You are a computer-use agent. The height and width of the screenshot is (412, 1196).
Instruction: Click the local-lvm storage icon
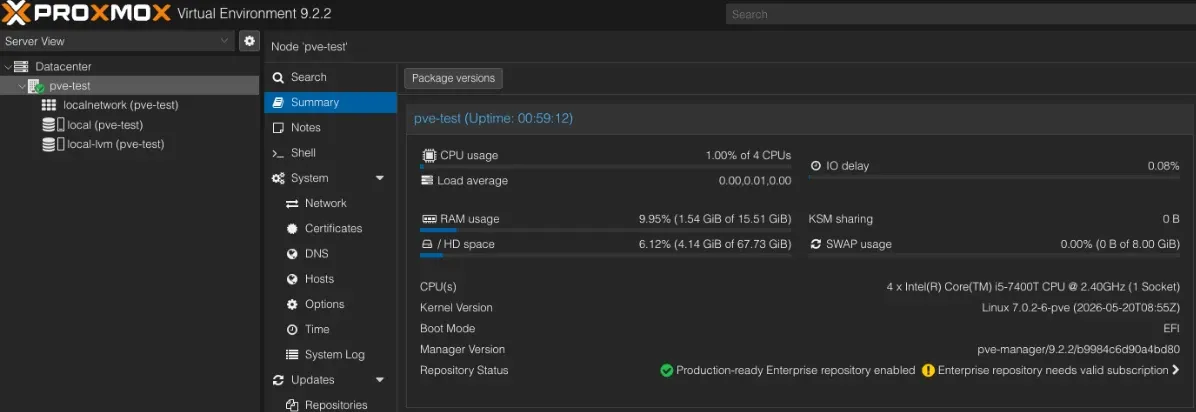[53, 144]
